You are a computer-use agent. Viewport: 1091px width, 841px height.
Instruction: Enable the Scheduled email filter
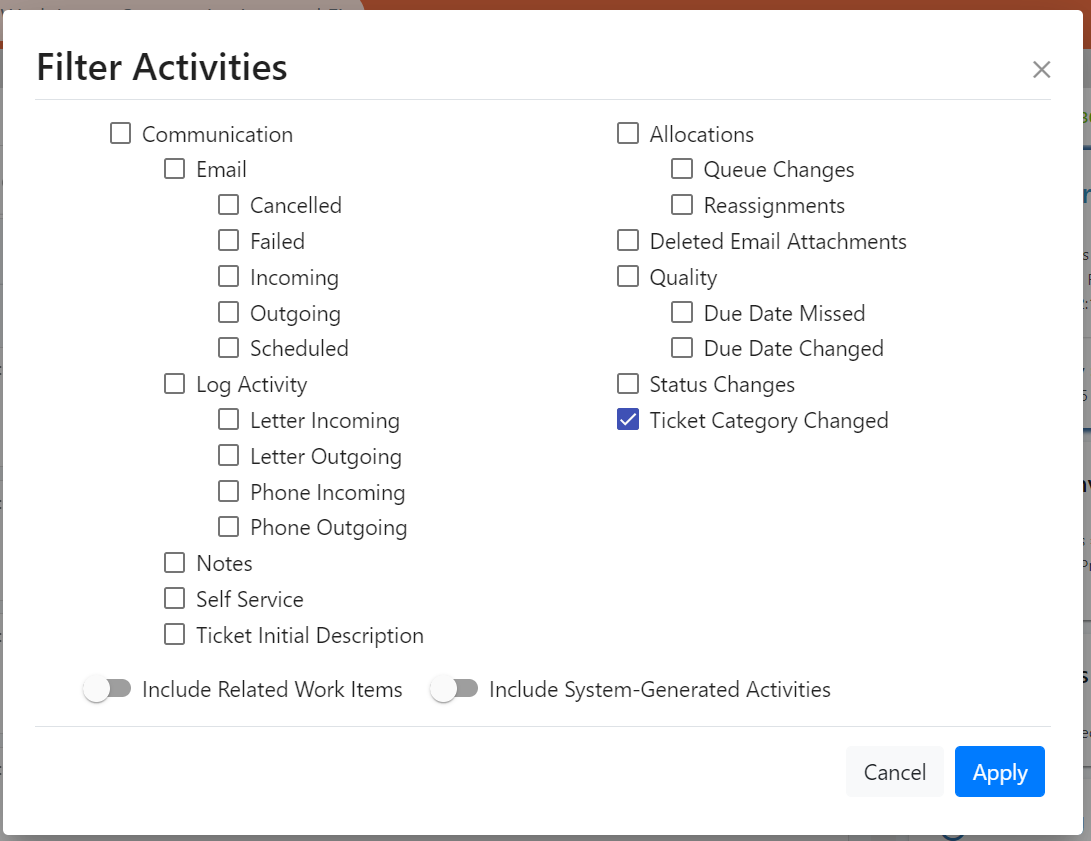pos(229,348)
